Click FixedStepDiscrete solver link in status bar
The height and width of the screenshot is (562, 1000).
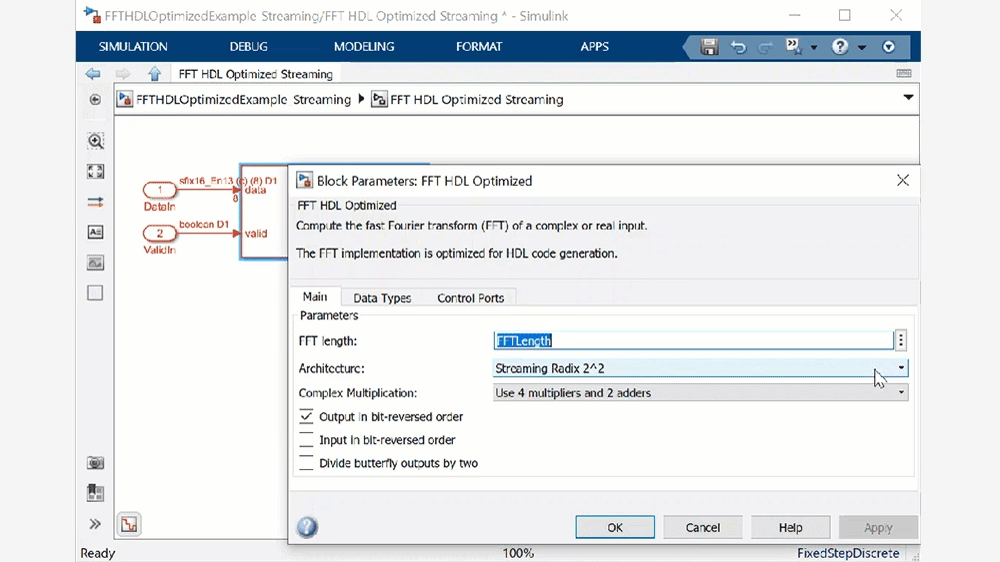point(848,553)
